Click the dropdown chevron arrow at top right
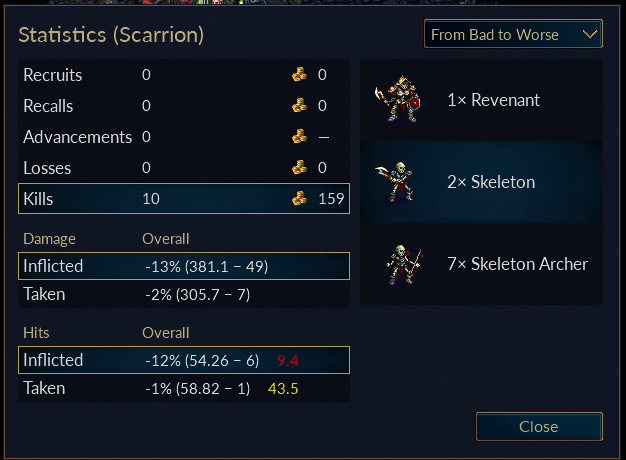The height and width of the screenshot is (460, 626). pos(590,34)
